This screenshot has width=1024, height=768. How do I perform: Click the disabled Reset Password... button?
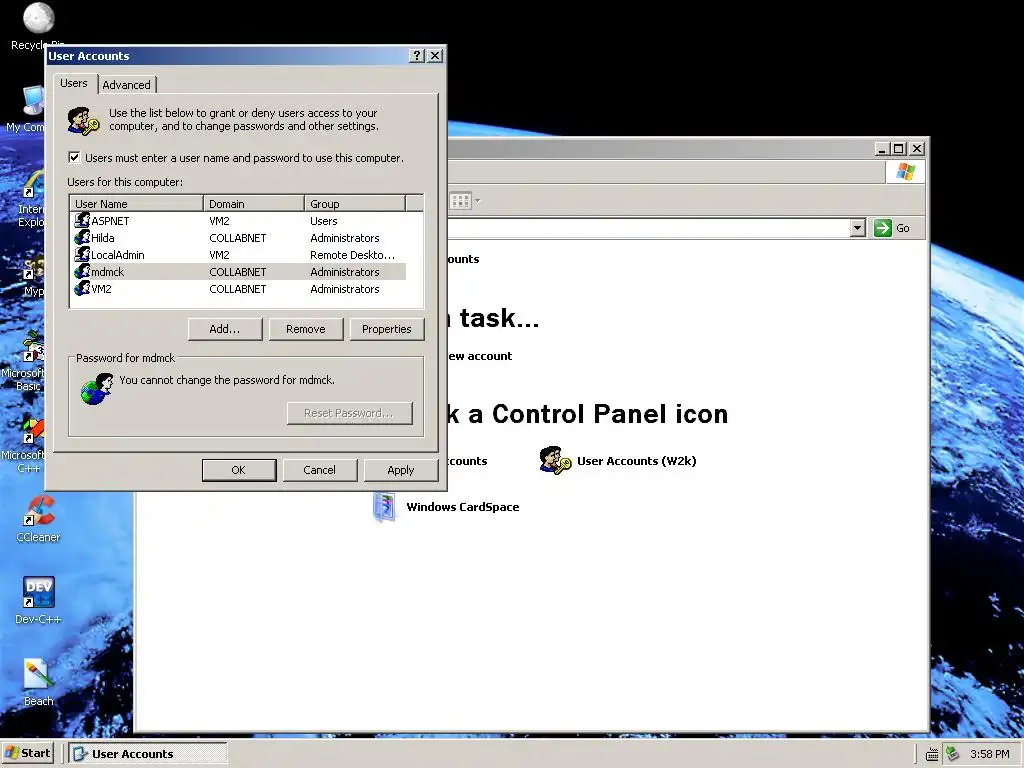point(349,413)
